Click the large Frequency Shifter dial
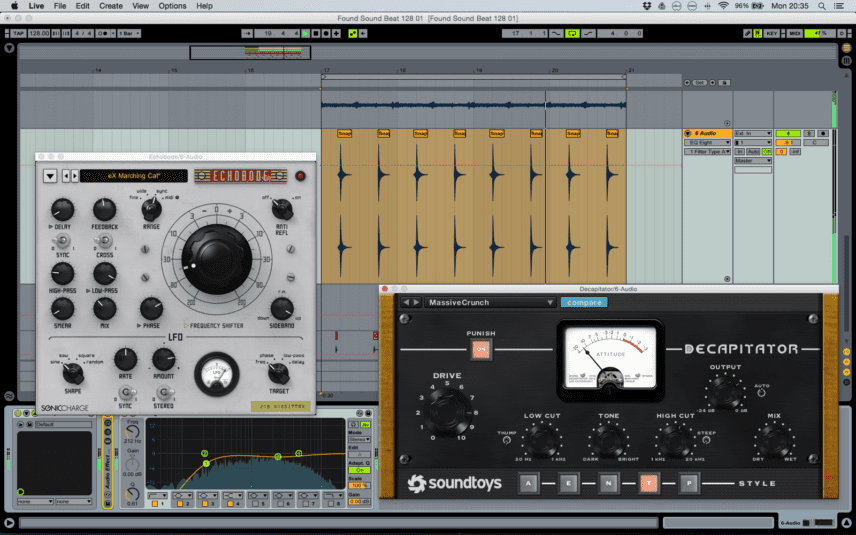Viewport: 856px width, 535px height. 216,259
